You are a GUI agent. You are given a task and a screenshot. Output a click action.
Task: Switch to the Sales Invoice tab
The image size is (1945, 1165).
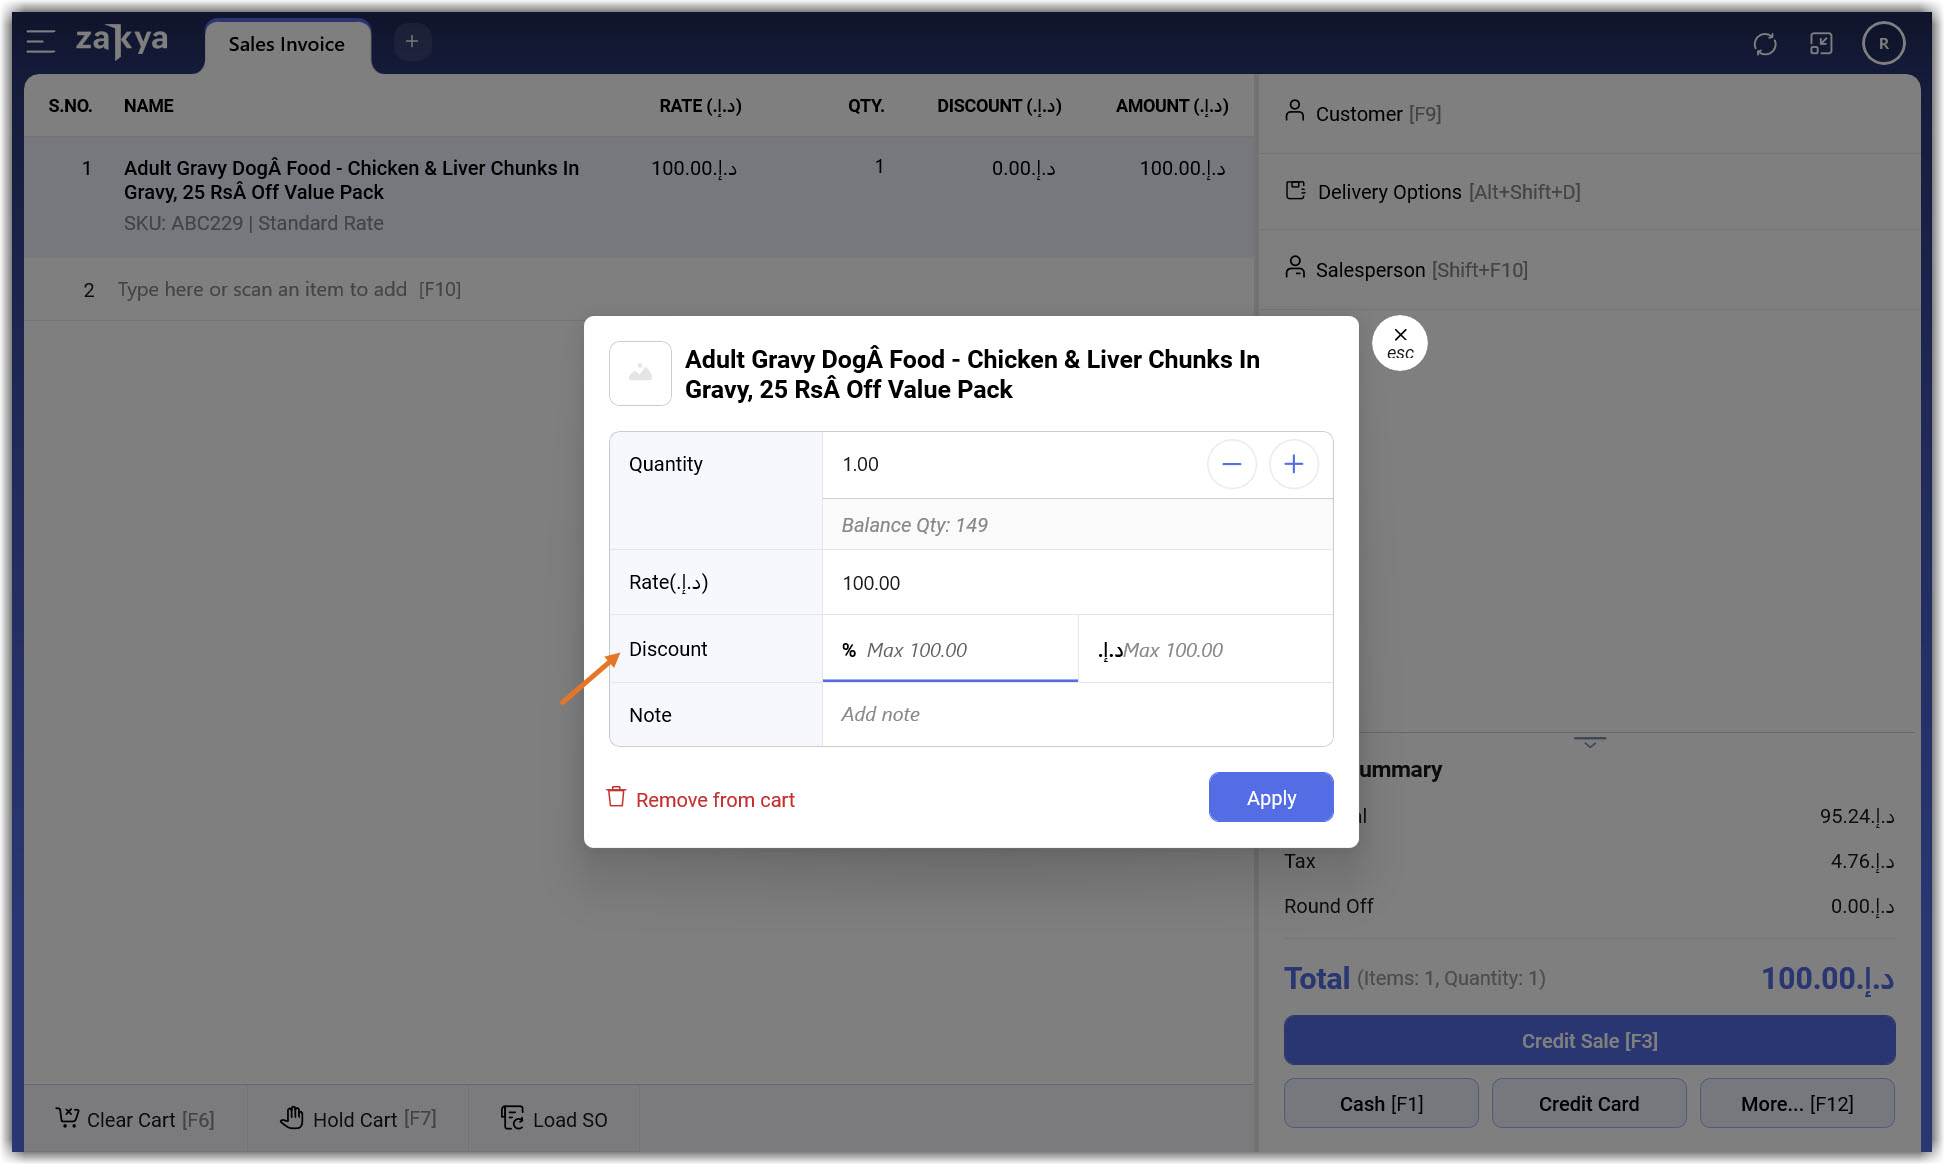[286, 44]
